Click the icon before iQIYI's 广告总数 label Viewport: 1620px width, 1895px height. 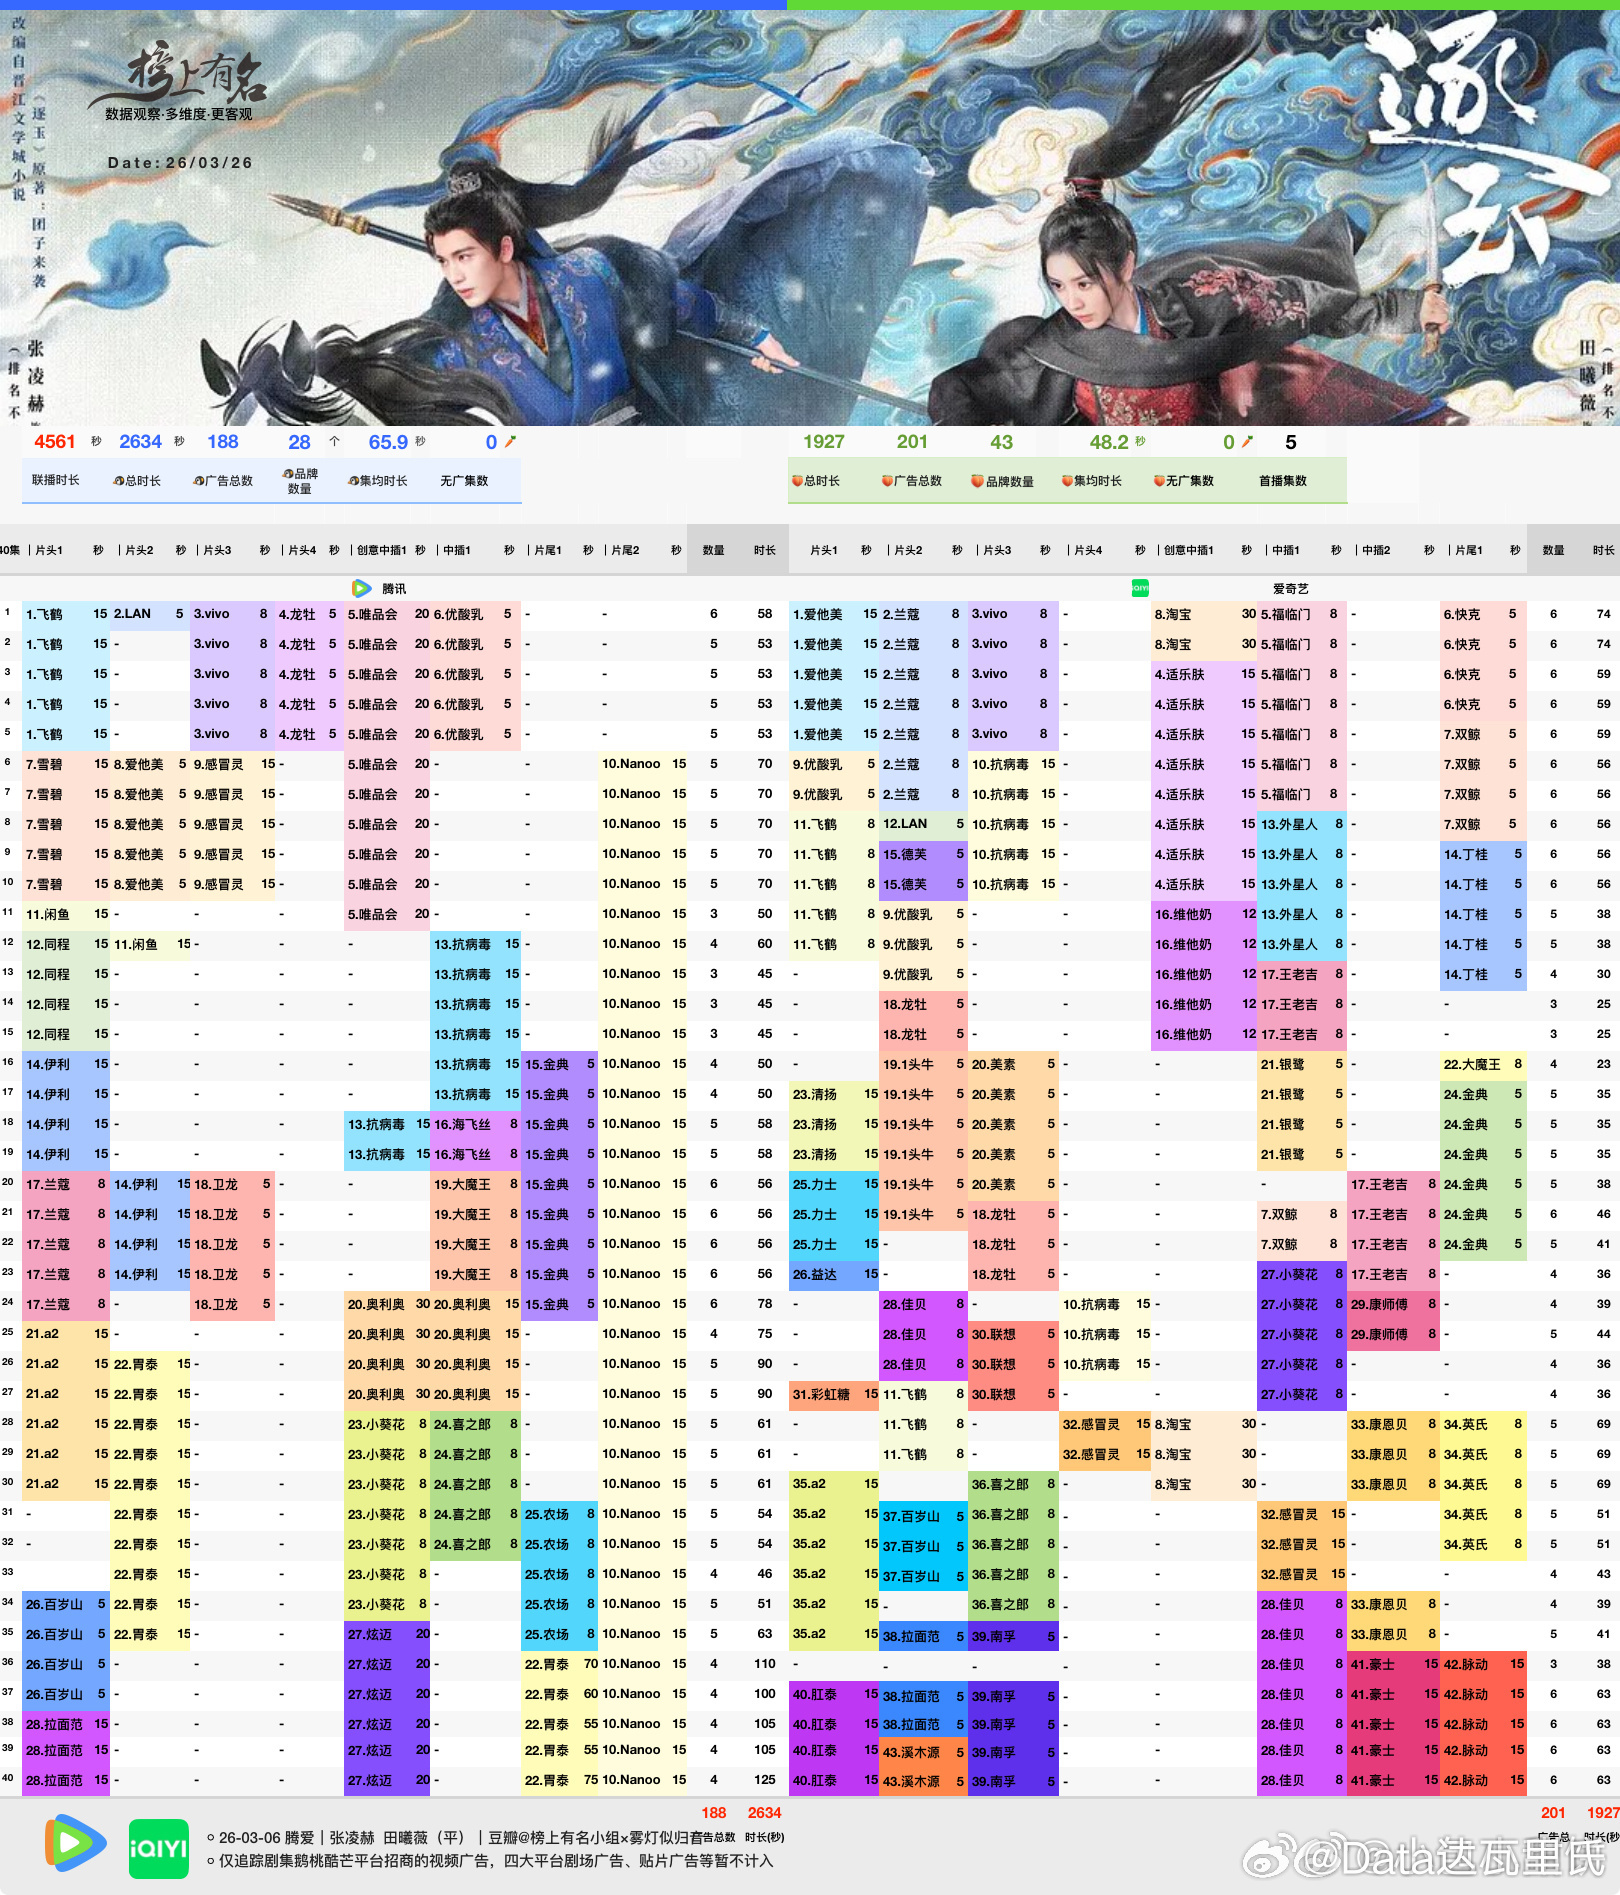(887, 481)
